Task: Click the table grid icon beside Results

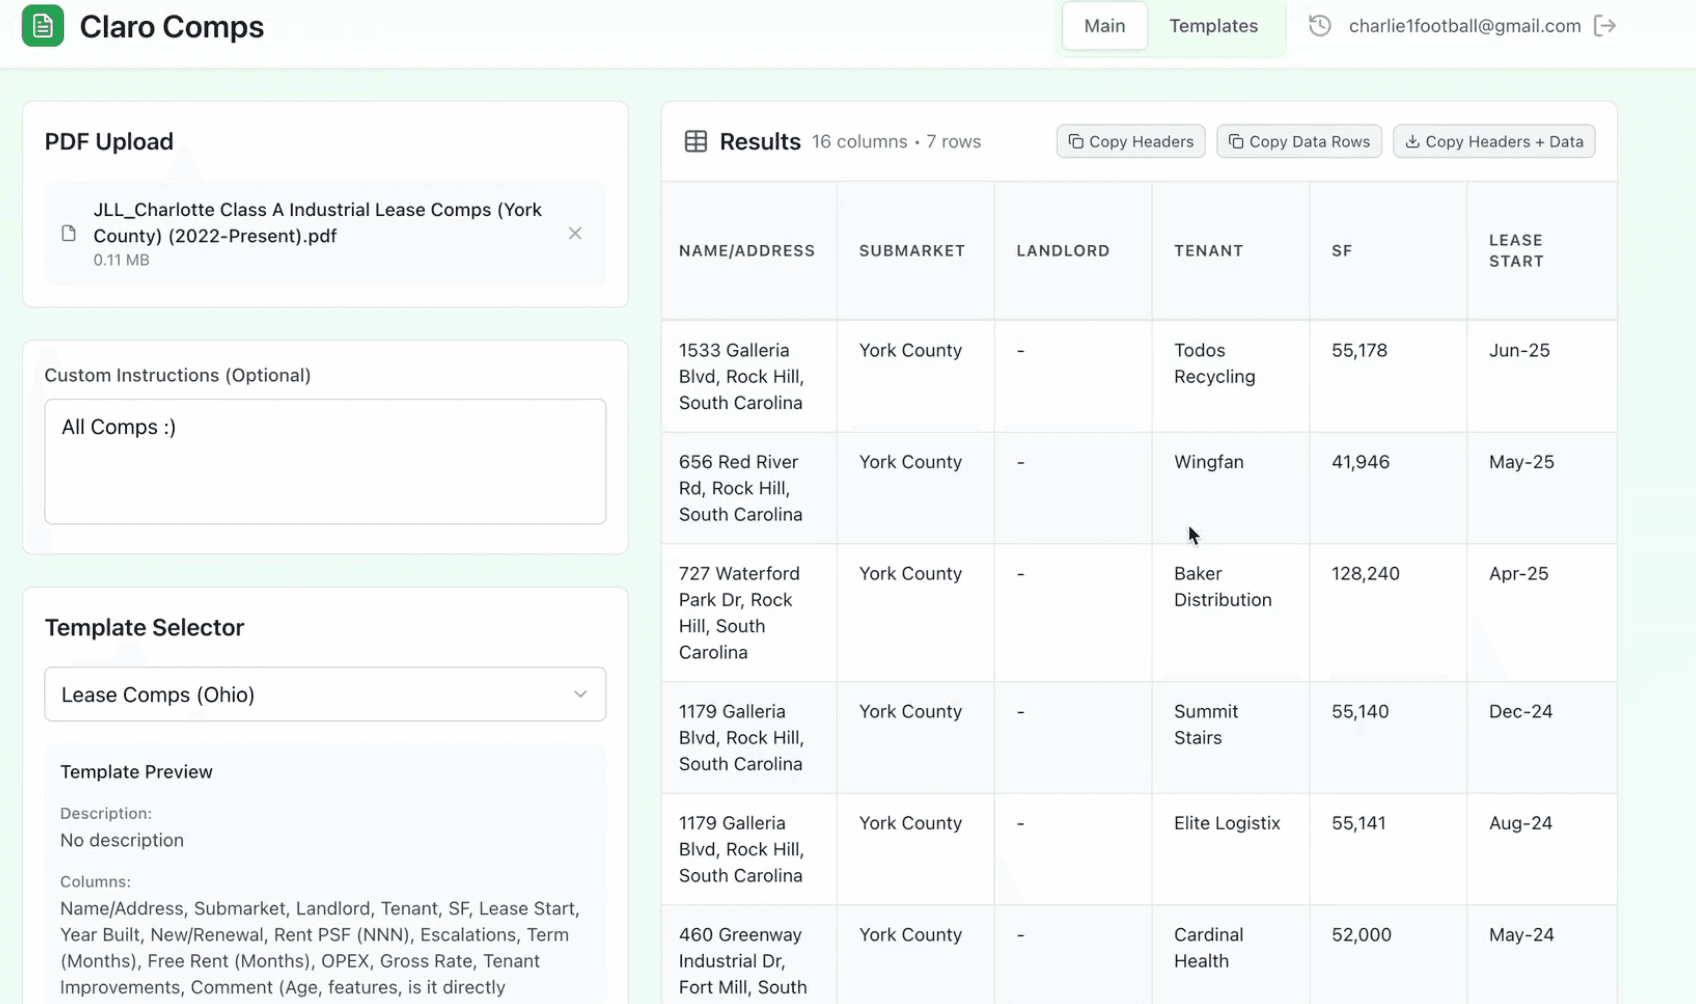Action: click(x=695, y=141)
